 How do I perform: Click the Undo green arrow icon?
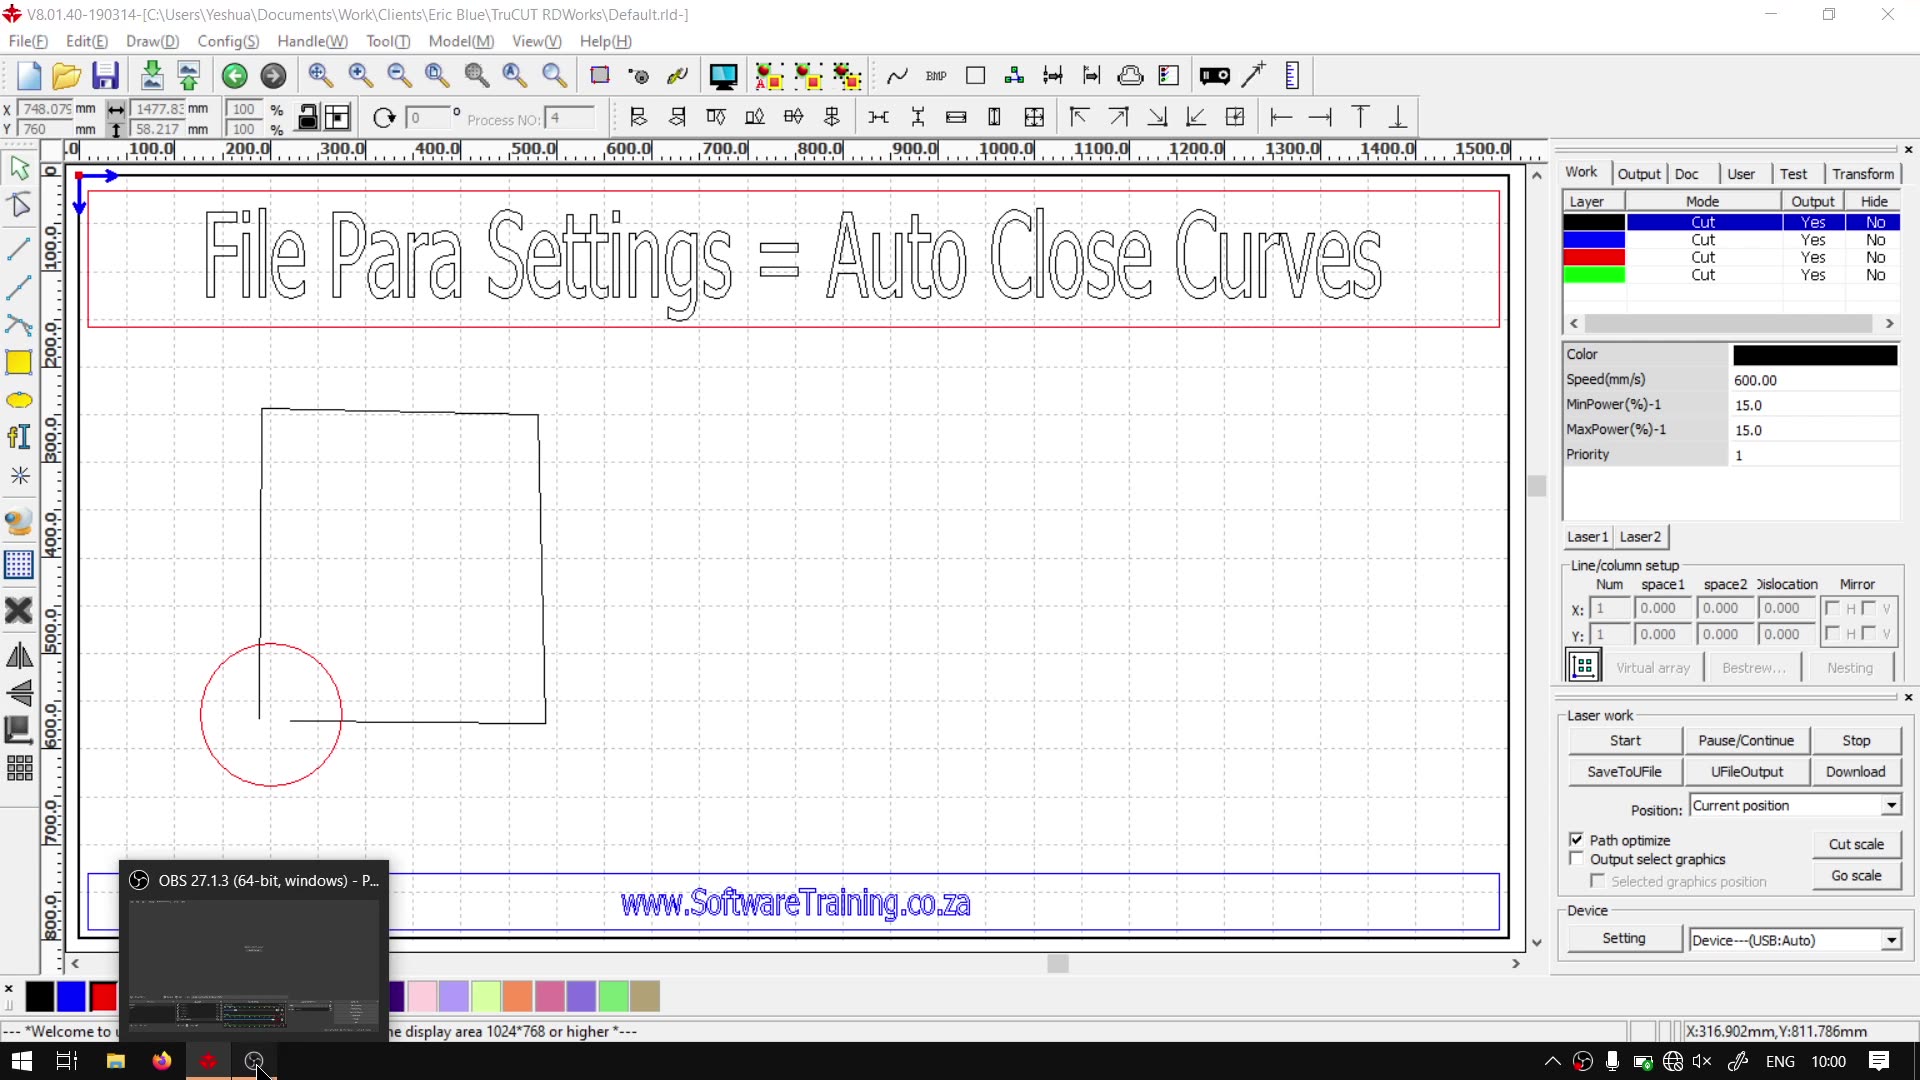[x=234, y=76]
